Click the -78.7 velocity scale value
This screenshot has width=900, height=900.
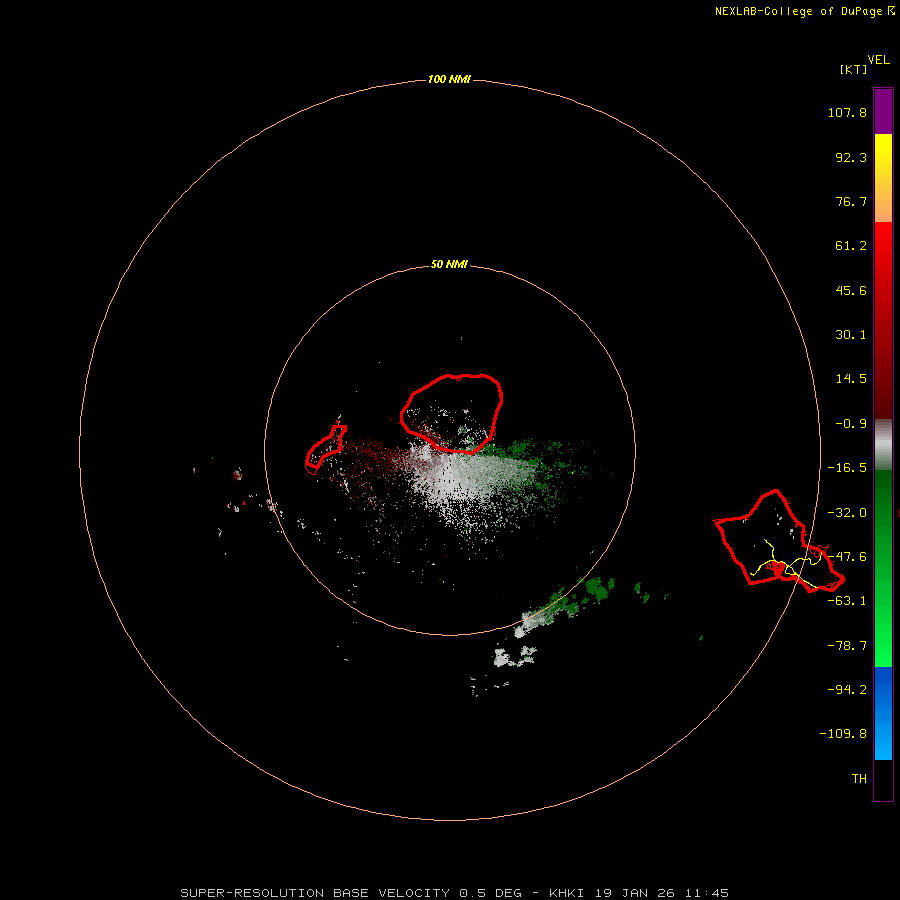[x=847, y=646]
